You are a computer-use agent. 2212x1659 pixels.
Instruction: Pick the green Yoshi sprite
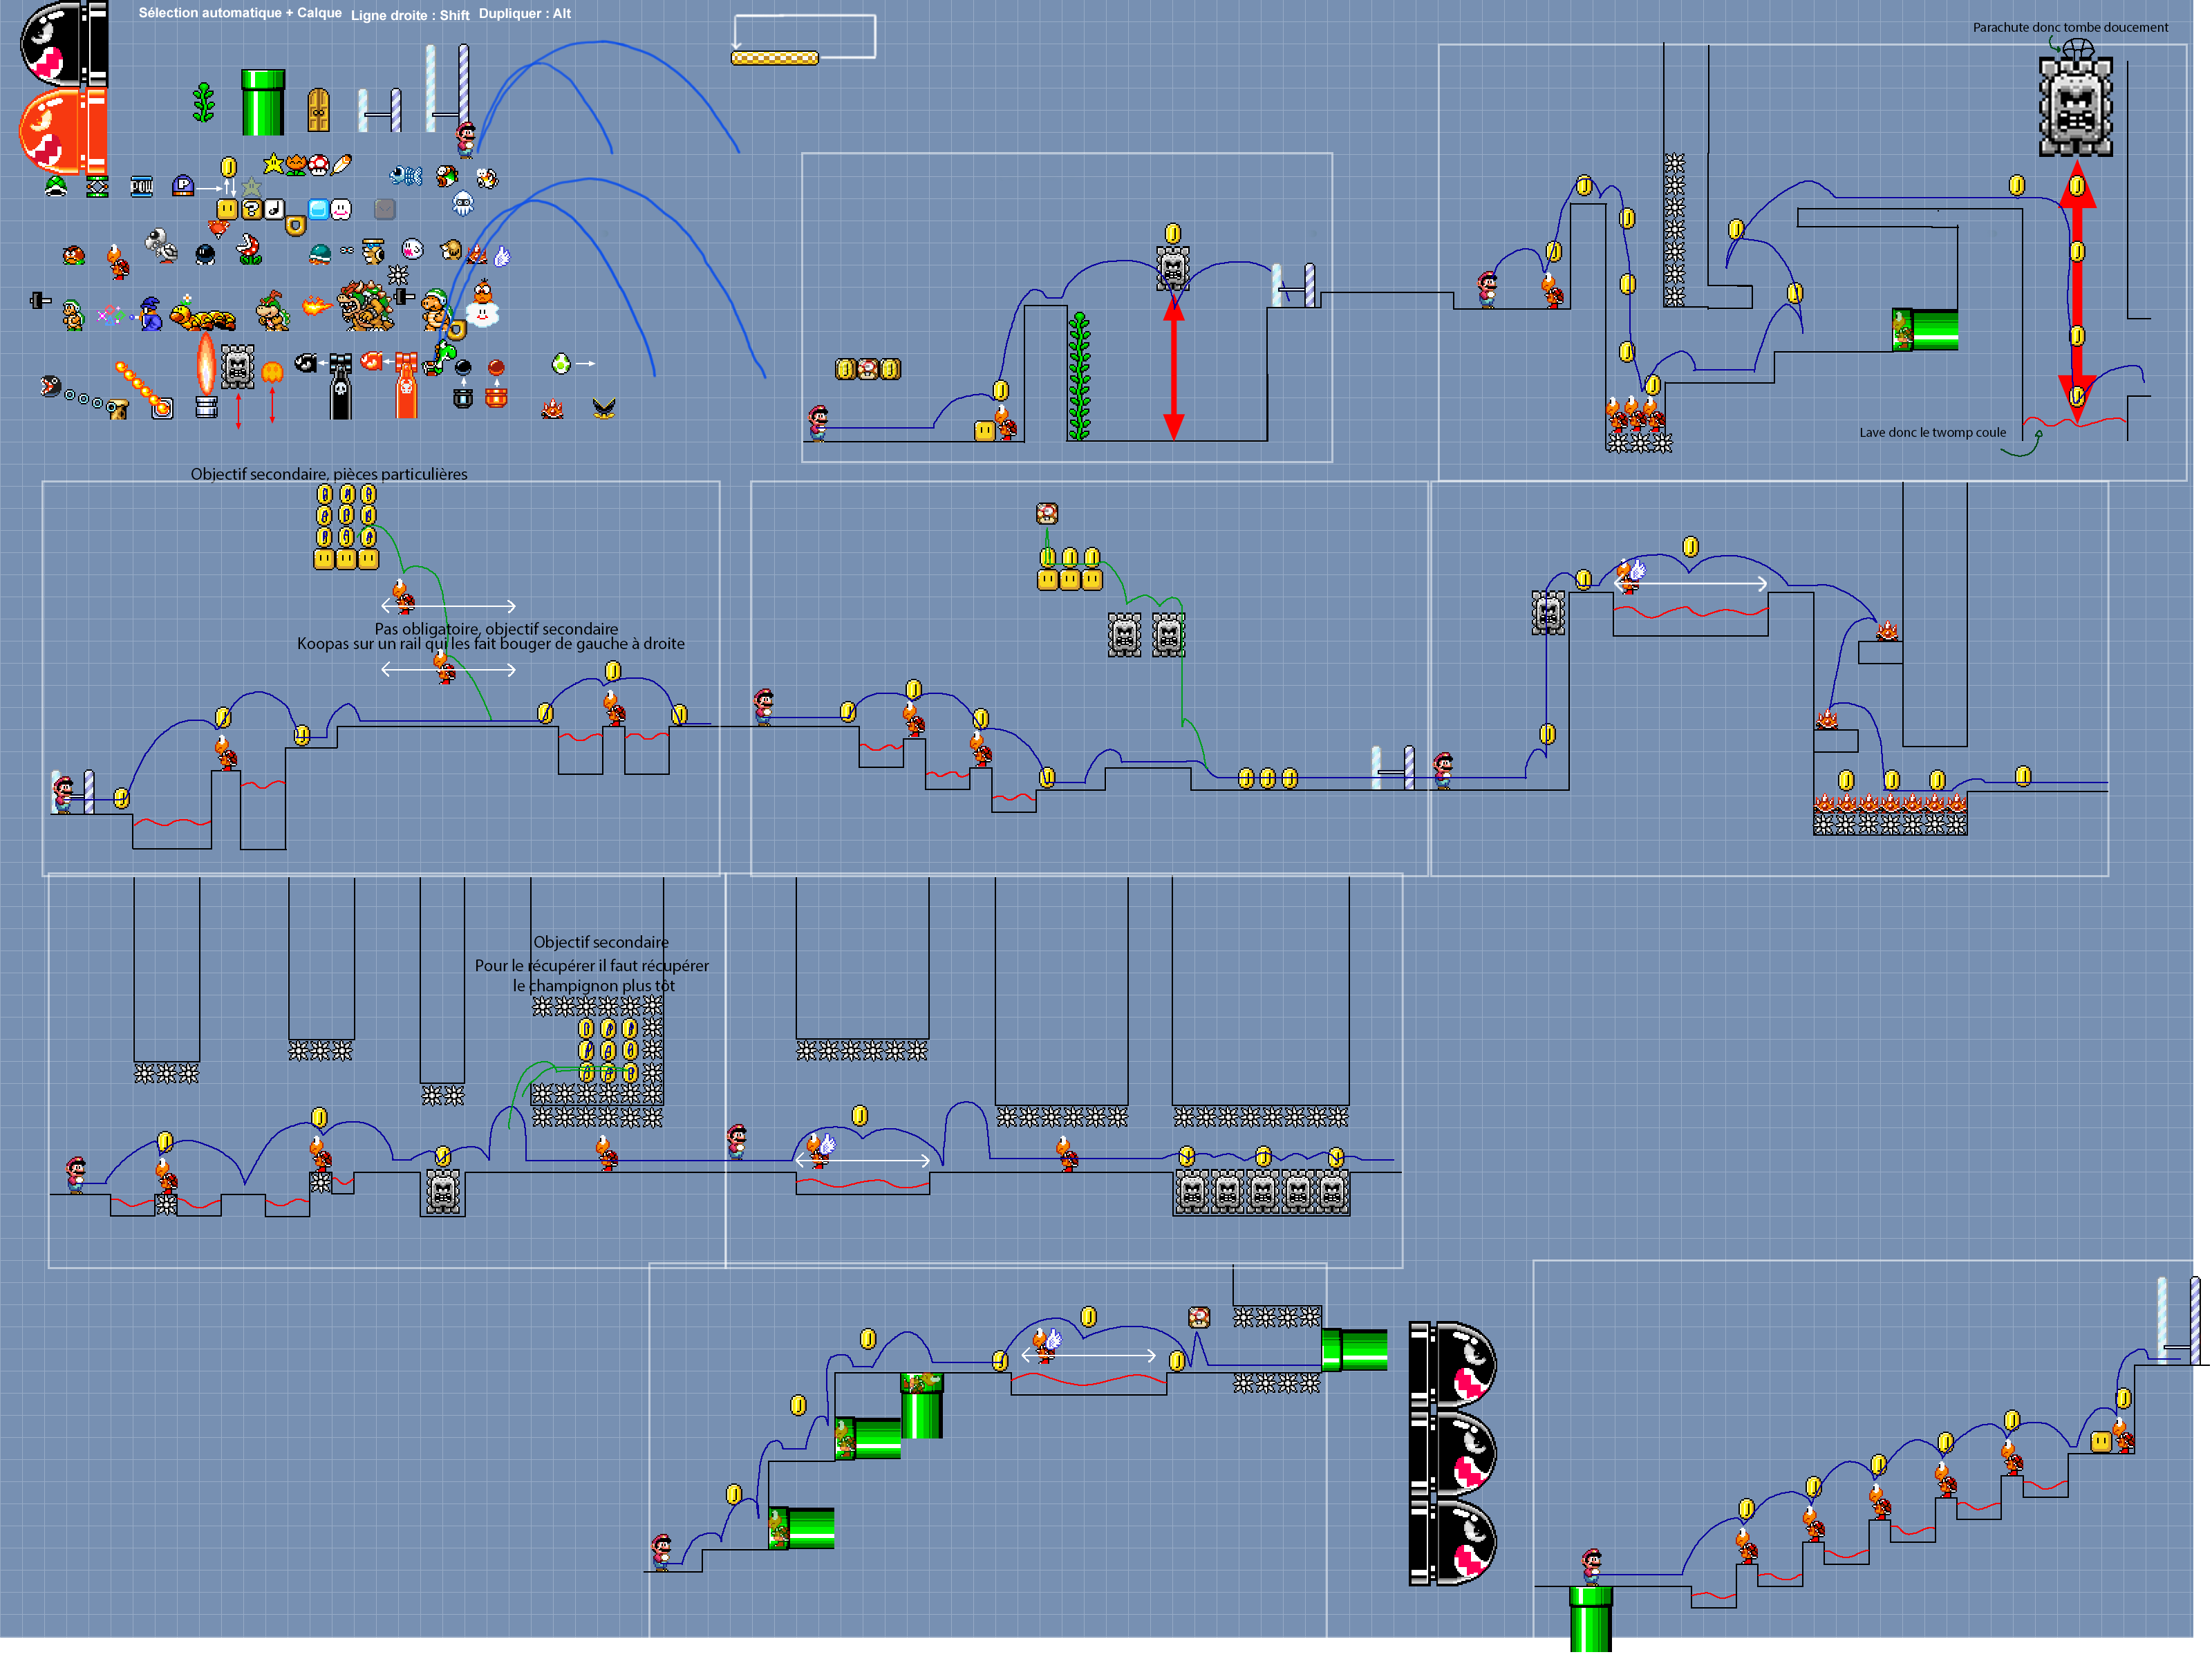click(440, 357)
